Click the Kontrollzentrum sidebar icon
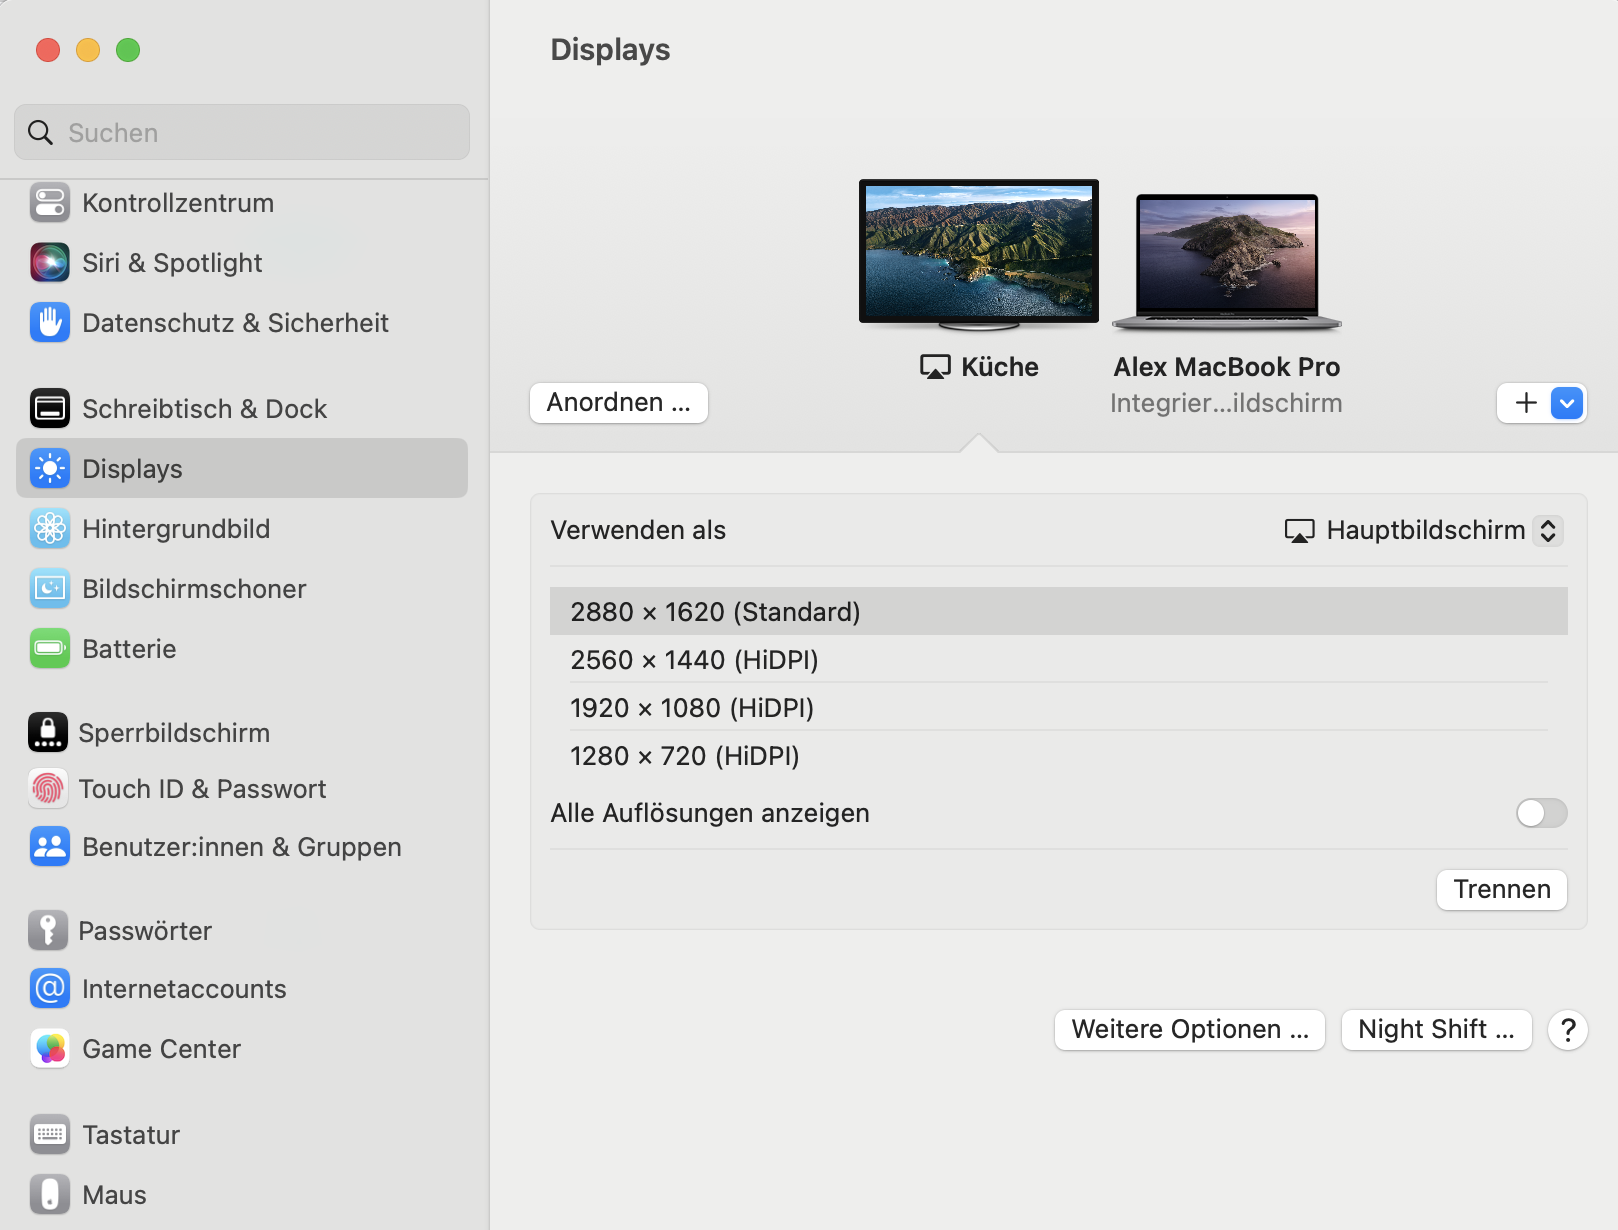Image resolution: width=1618 pixels, height=1230 pixels. point(50,203)
